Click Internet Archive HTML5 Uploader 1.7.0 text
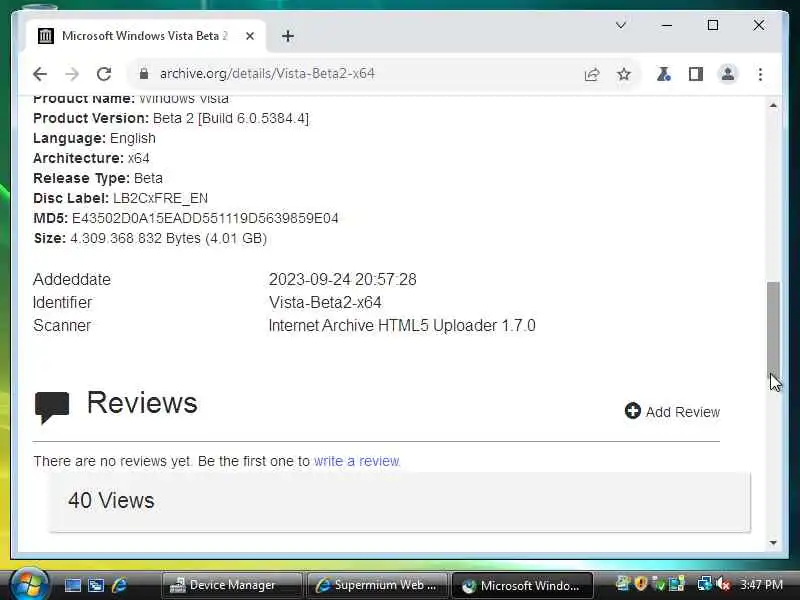The width and height of the screenshot is (800, 600). click(x=402, y=326)
